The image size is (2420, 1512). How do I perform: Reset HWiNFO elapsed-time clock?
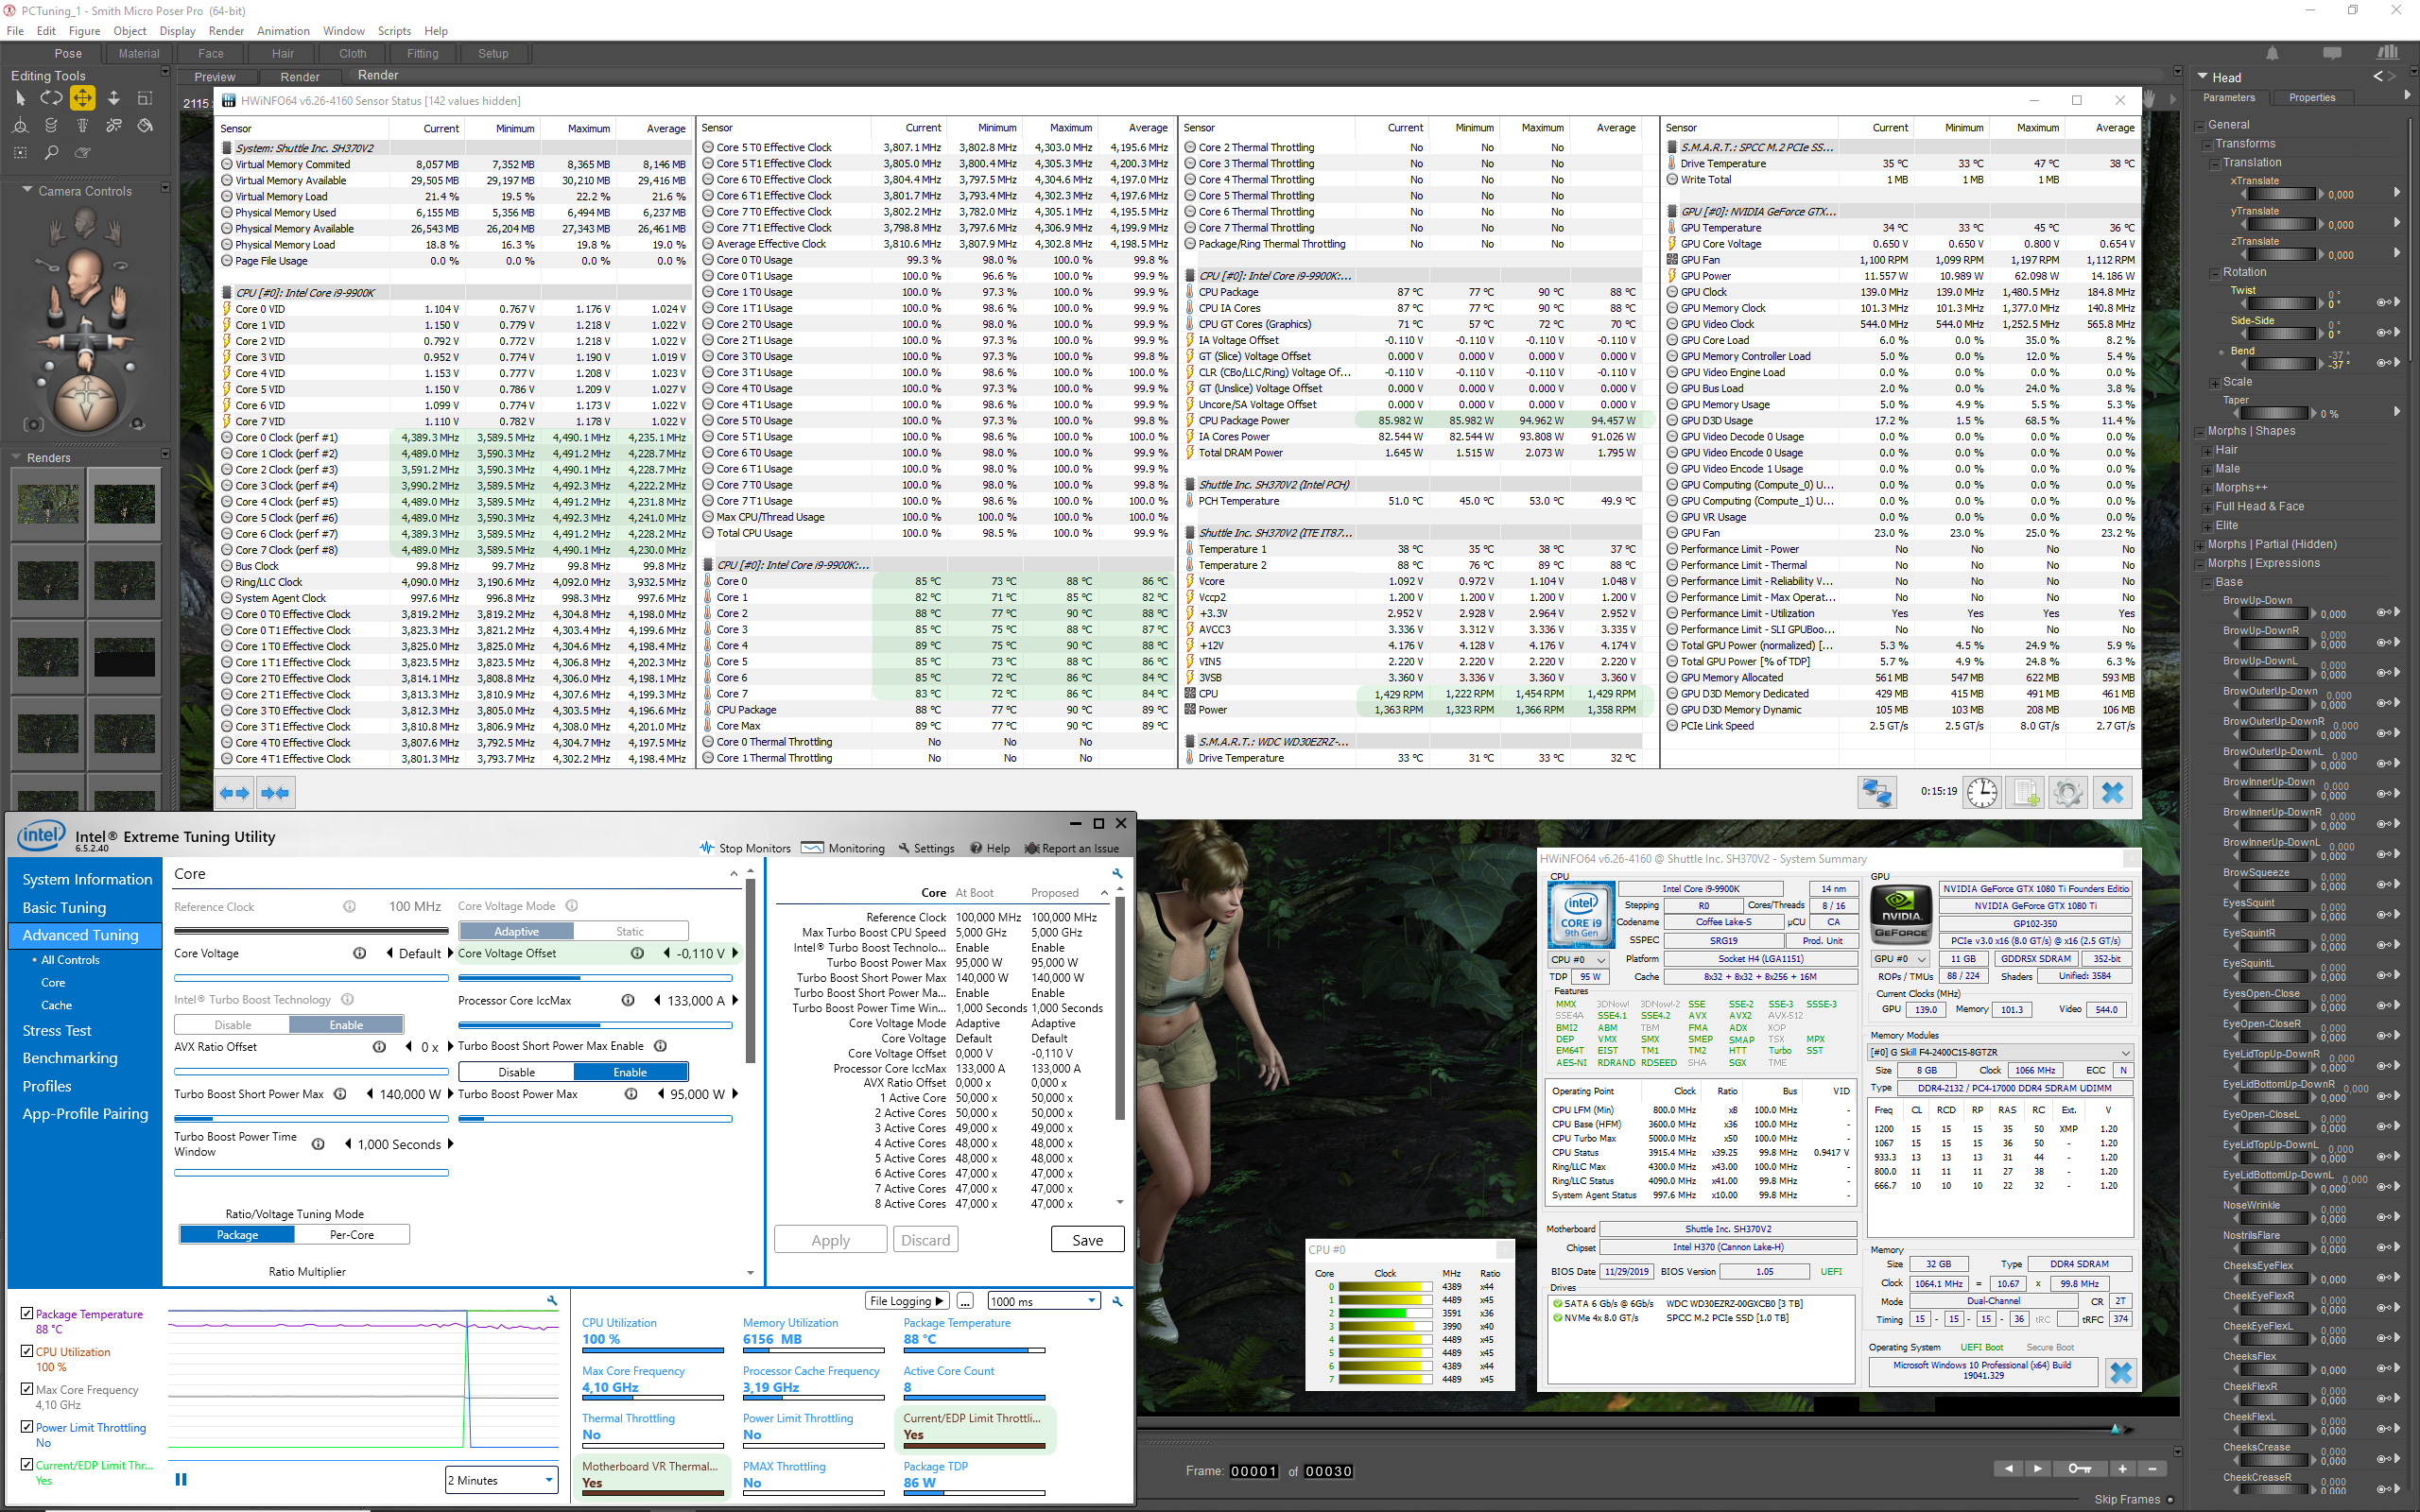(x=1982, y=793)
